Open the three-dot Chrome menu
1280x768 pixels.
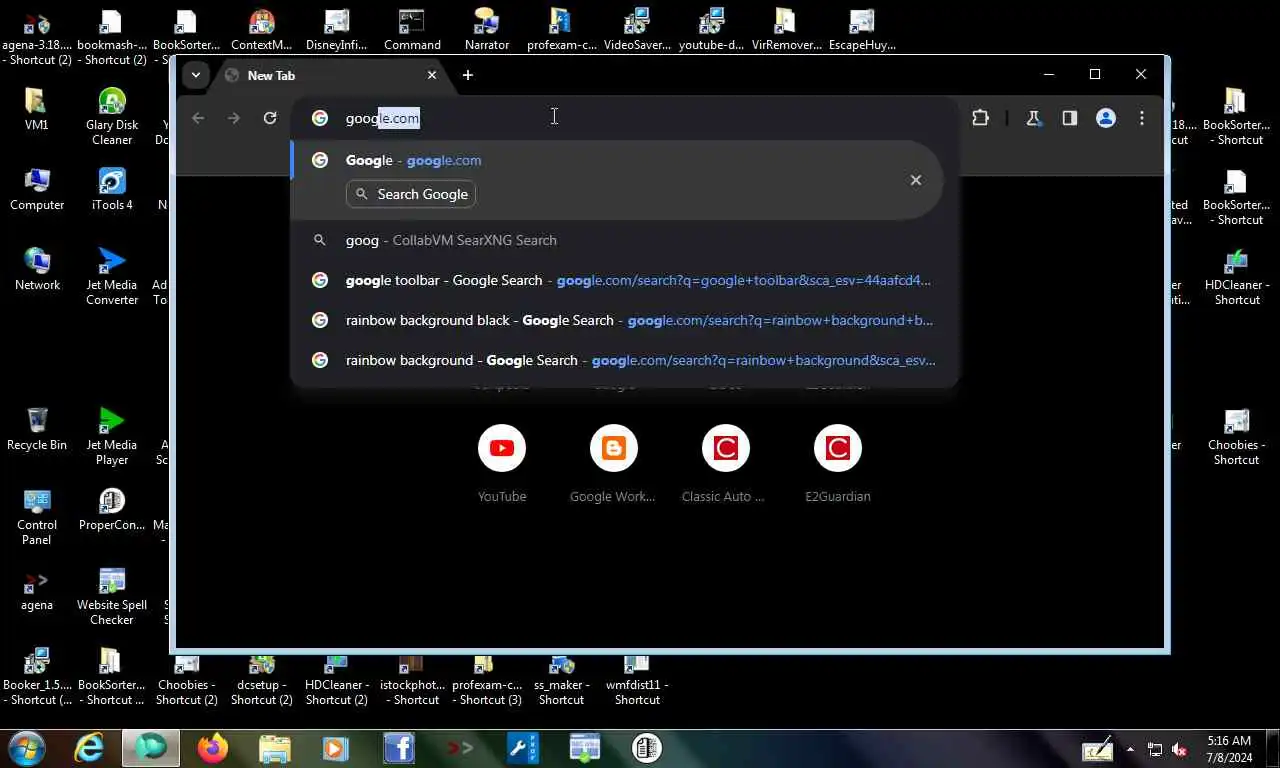pos(1142,118)
